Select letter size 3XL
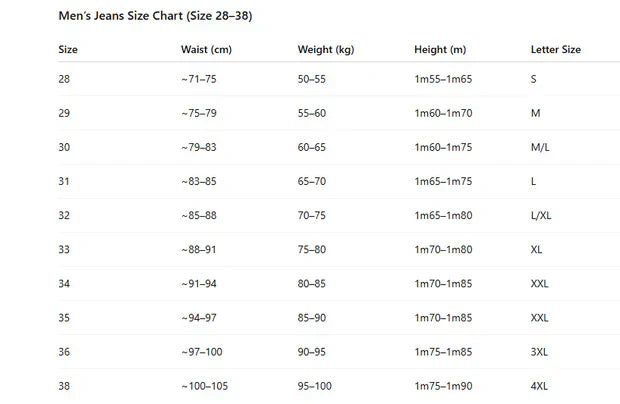 (x=539, y=352)
